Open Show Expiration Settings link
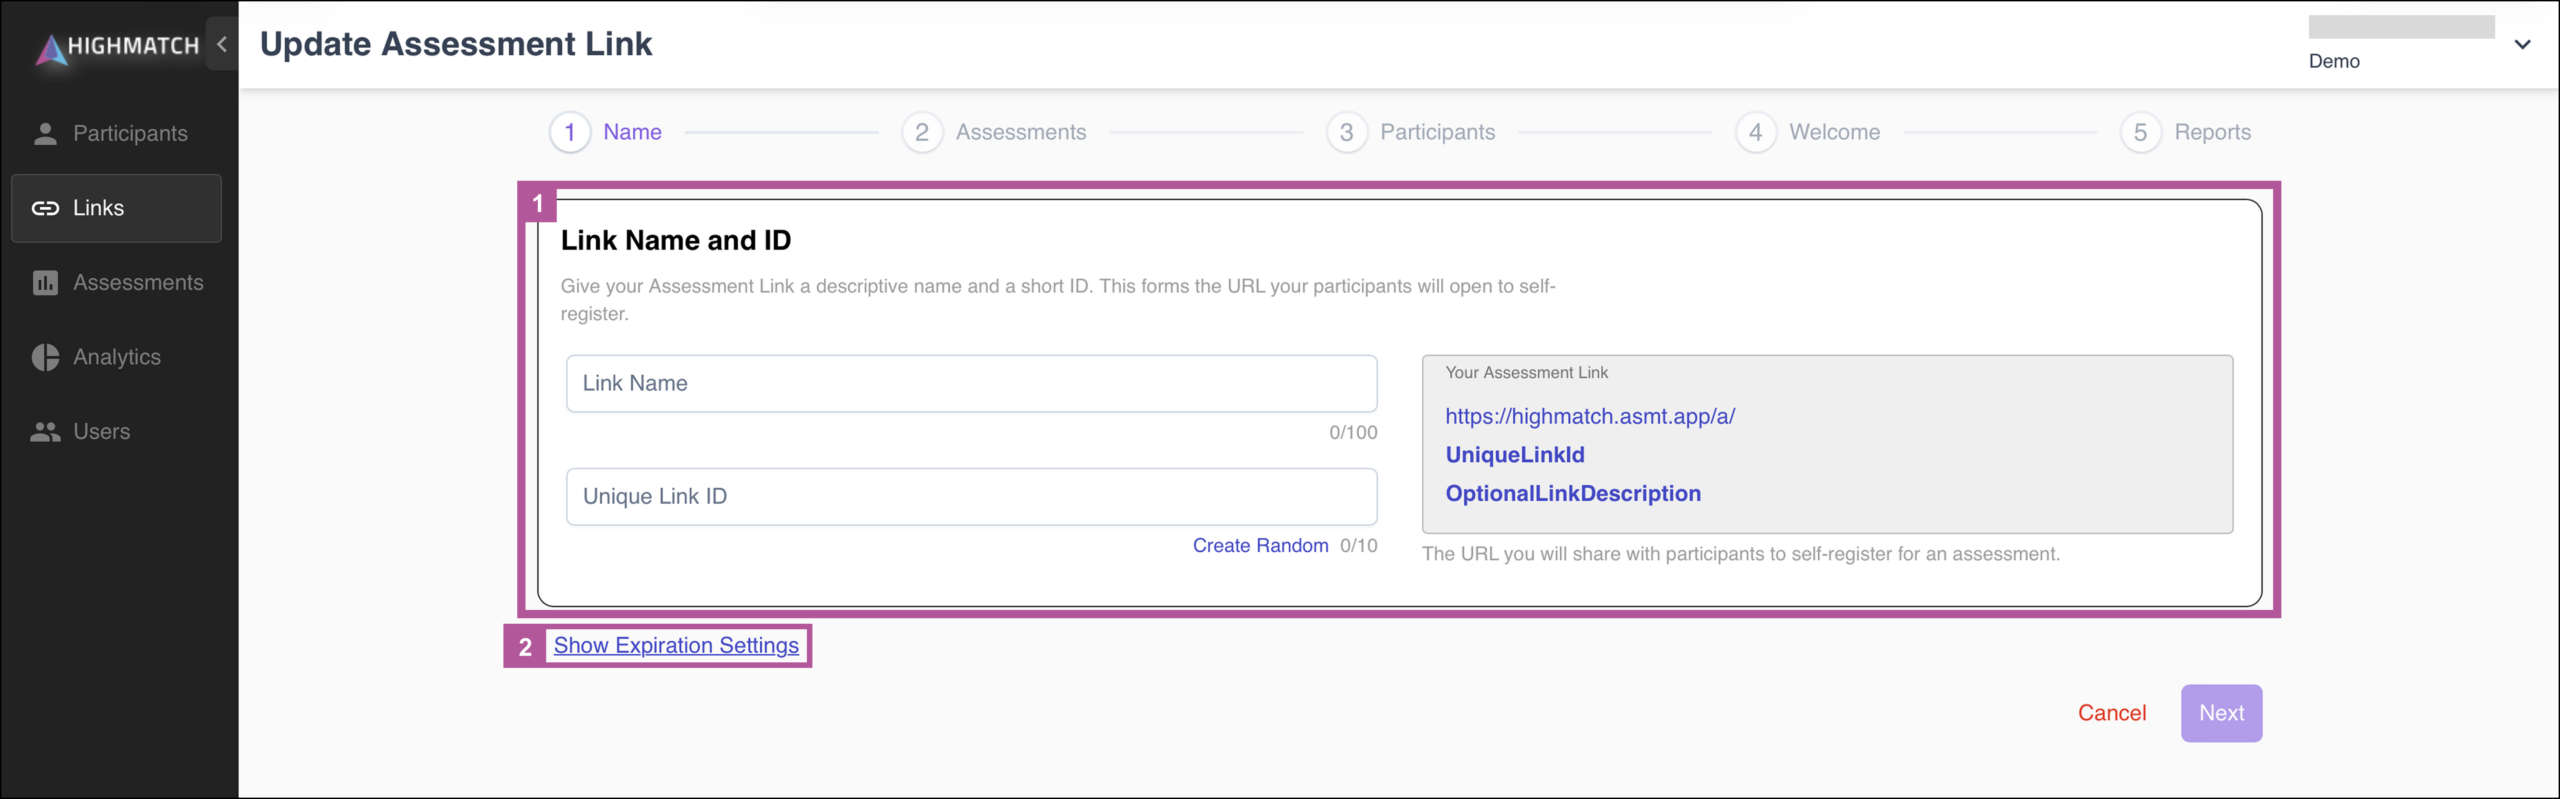The image size is (2560, 799). (x=676, y=646)
